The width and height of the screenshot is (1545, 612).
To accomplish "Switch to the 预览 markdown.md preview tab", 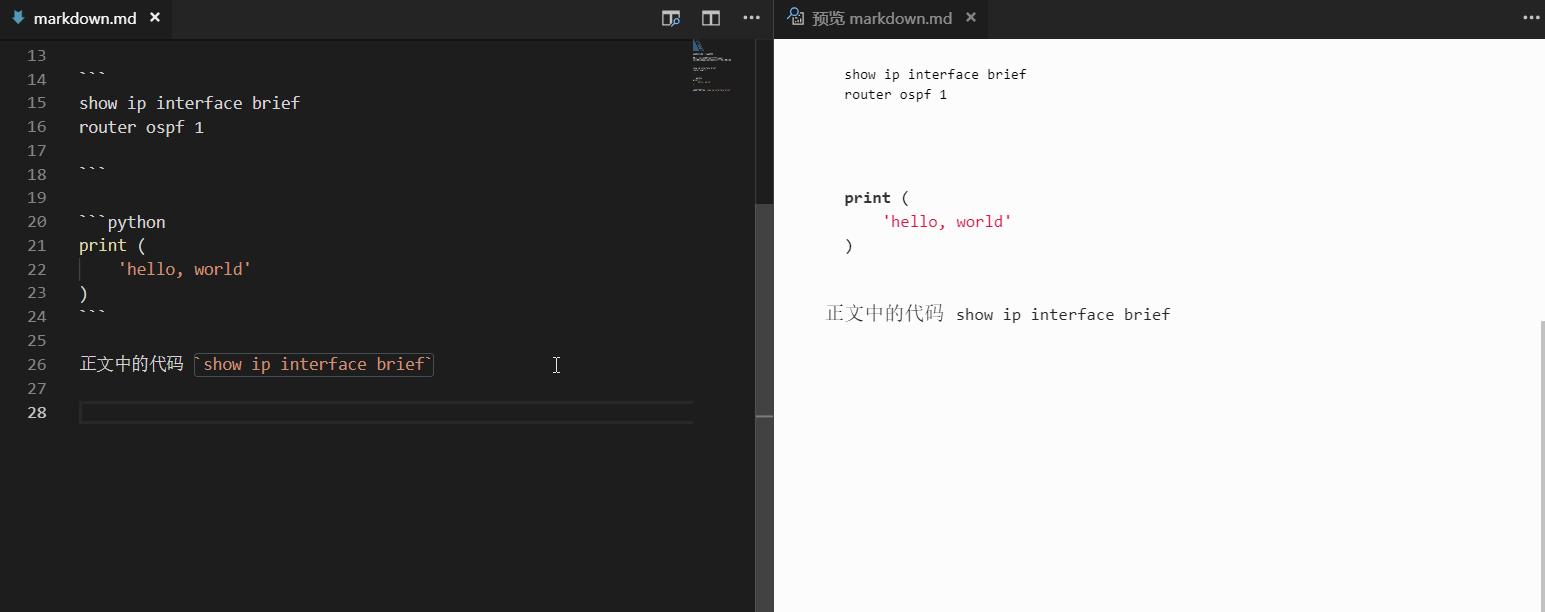I will coord(880,17).
